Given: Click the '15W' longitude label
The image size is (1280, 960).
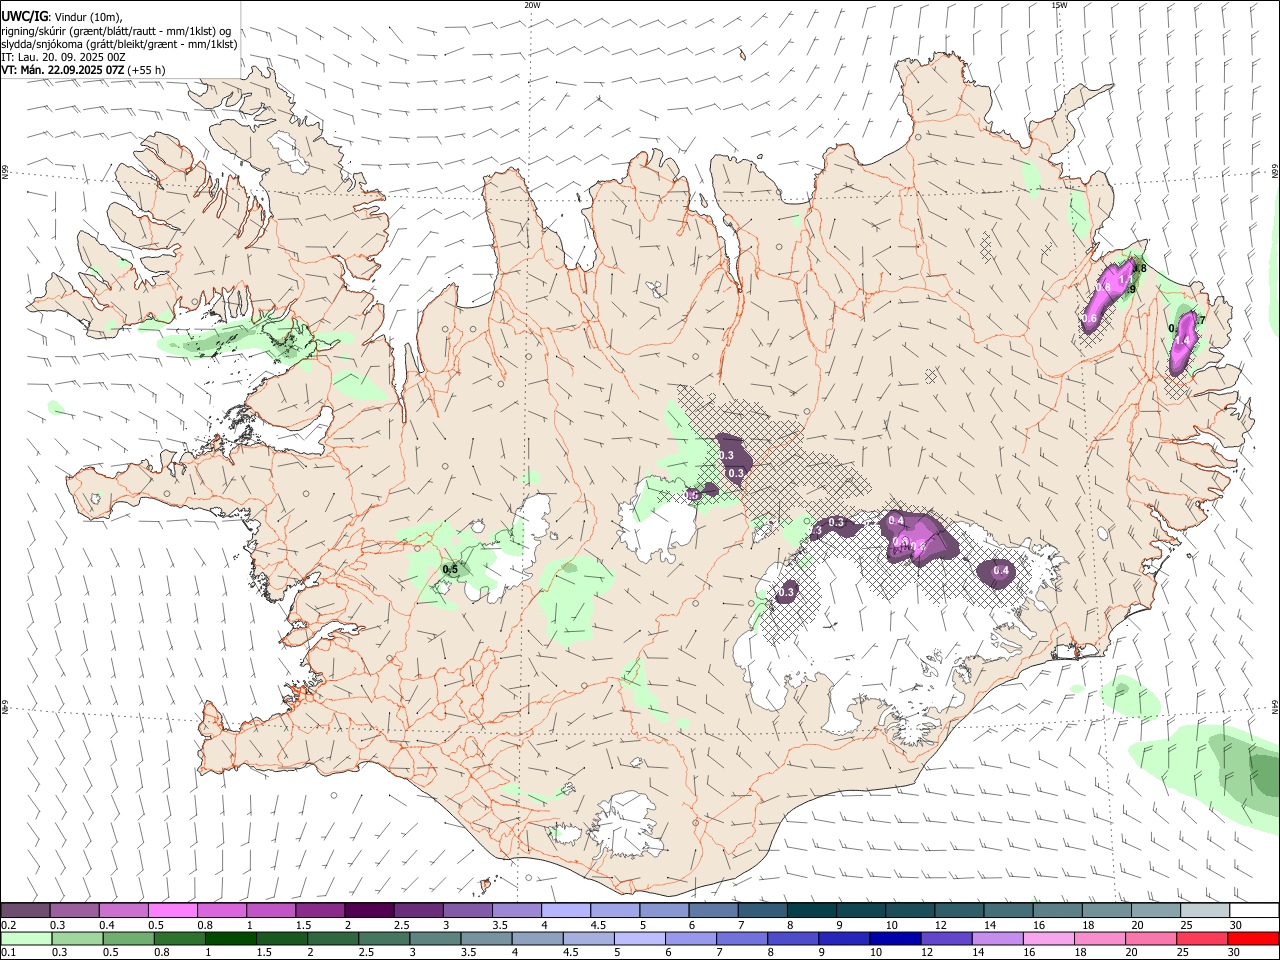Looking at the screenshot, I should point(1059,5).
